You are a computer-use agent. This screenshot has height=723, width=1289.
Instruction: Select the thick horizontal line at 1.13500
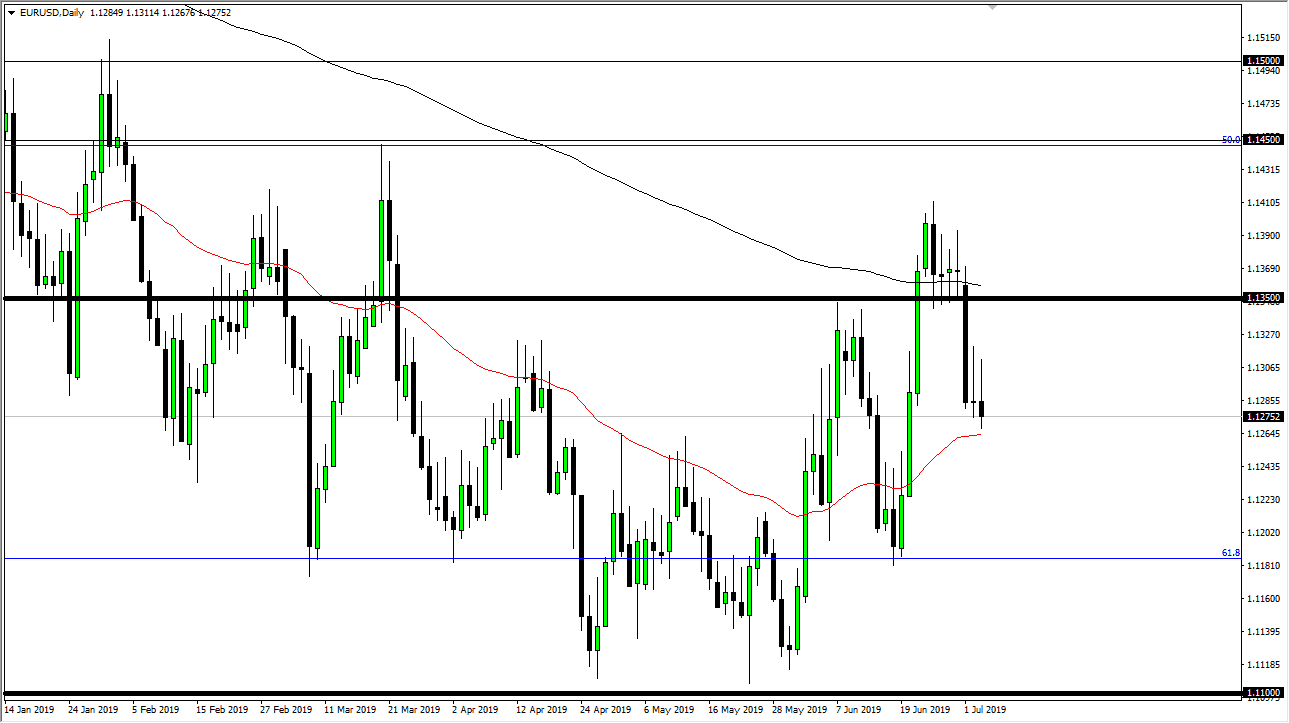click(622, 298)
